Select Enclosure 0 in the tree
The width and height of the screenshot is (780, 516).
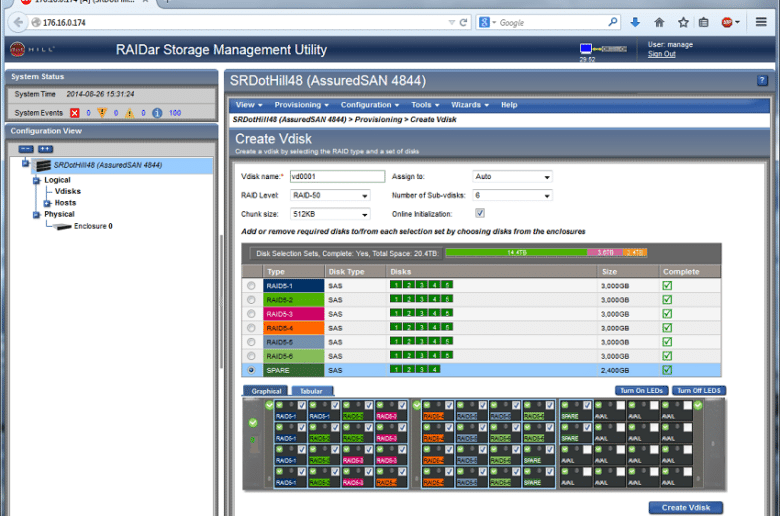click(x=93, y=226)
